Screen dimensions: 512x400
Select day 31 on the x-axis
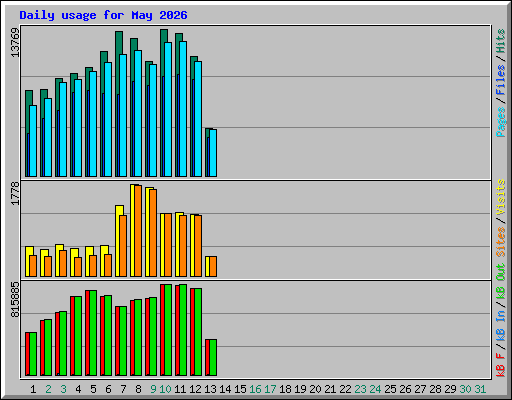point(480,389)
